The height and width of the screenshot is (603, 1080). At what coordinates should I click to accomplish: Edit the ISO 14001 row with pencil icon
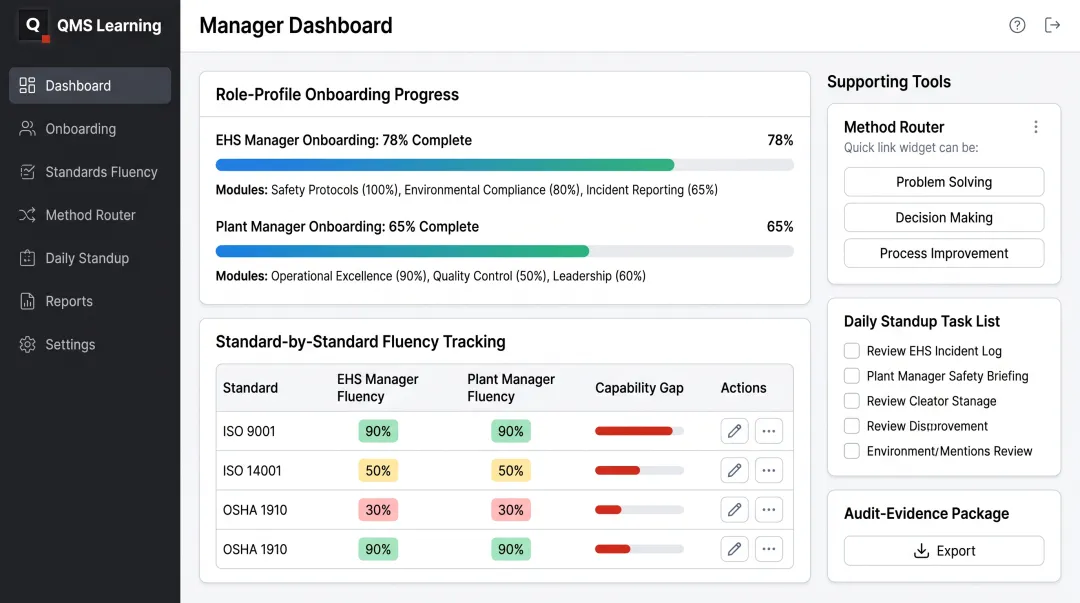click(734, 471)
